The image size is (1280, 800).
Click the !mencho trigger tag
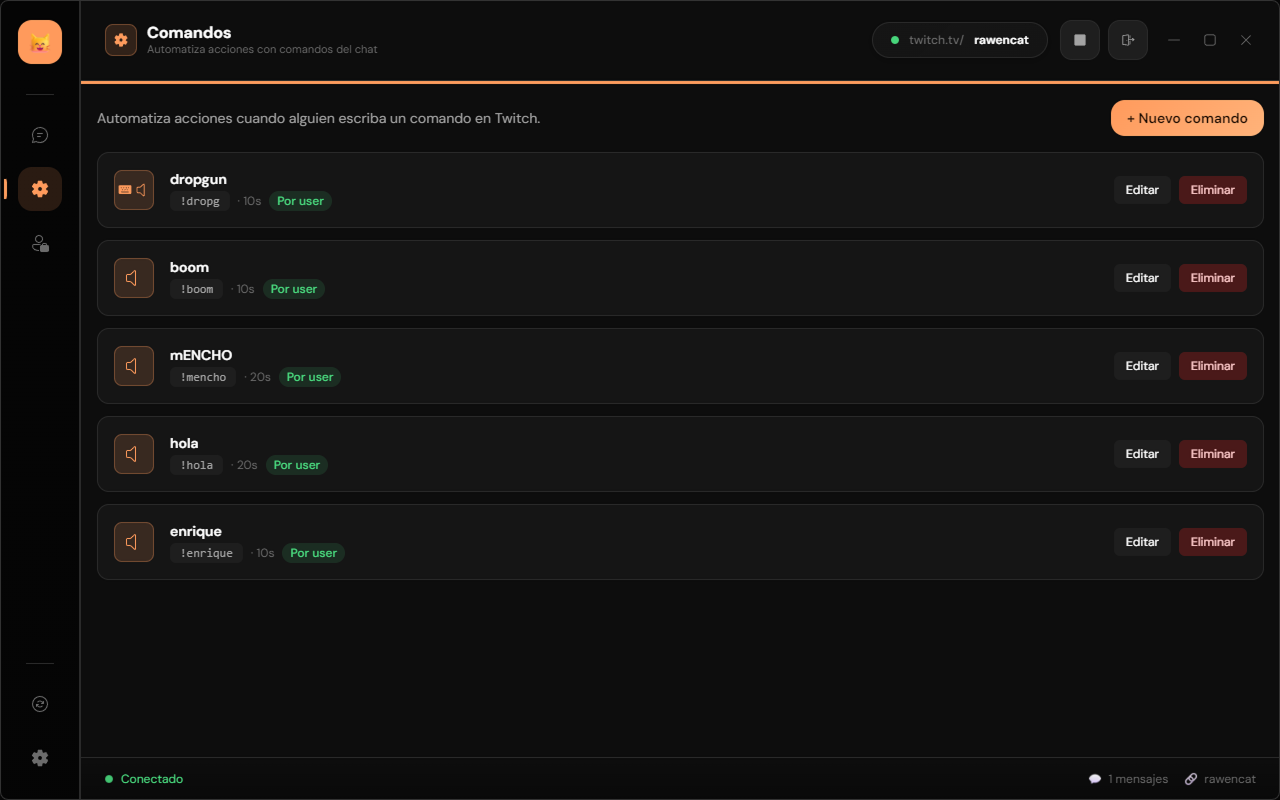pyautogui.click(x=203, y=377)
